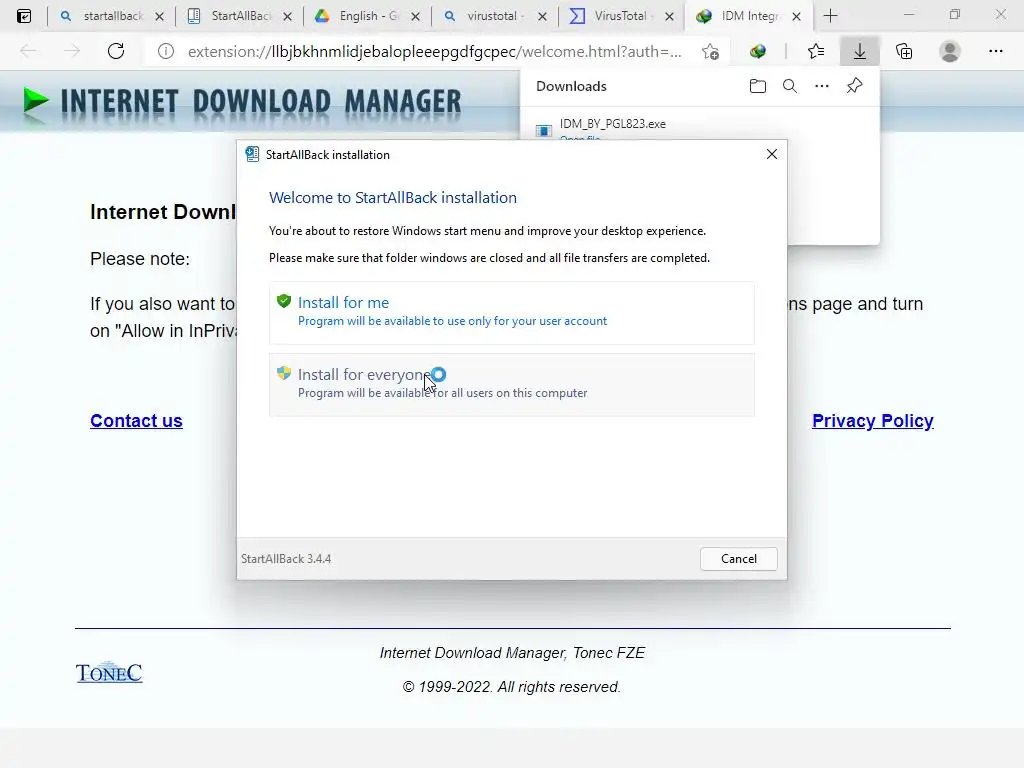This screenshot has width=1024, height=768.
Task: Click the address bar URL
Action: click(x=434, y=52)
